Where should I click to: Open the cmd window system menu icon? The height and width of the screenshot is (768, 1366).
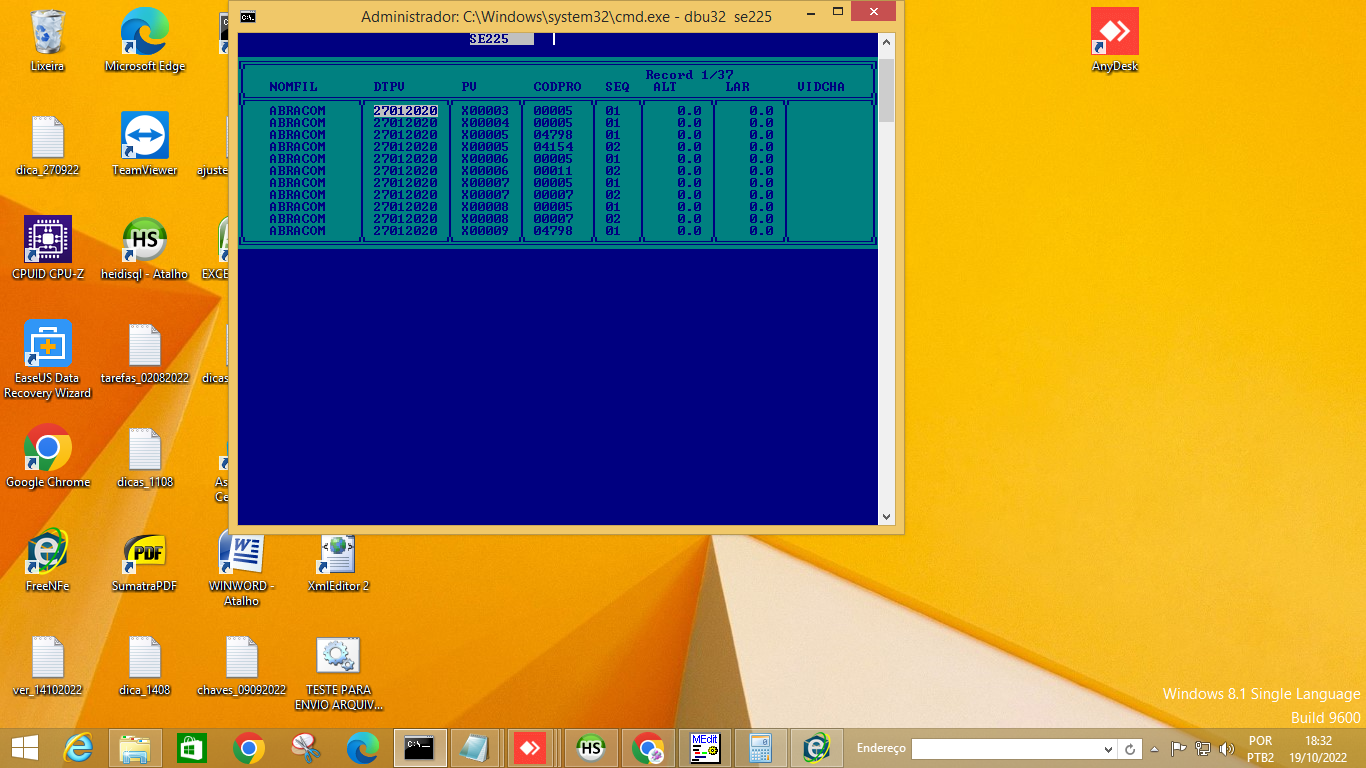tap(248, 16)
